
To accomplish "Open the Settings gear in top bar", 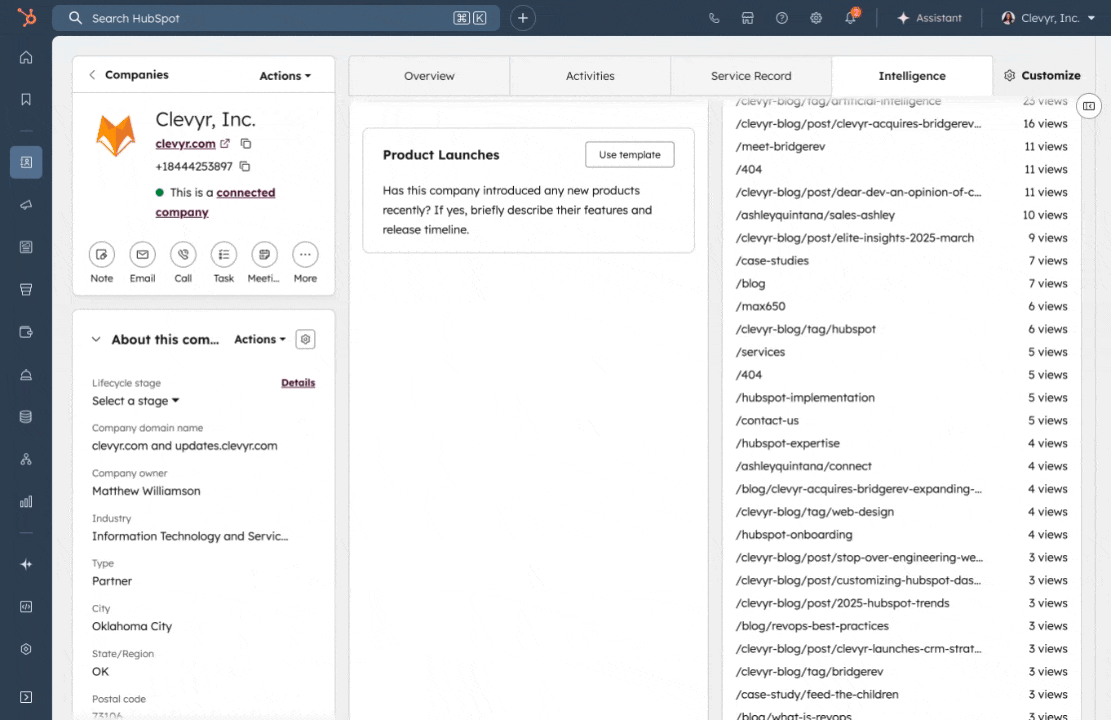I will (816, 18).
